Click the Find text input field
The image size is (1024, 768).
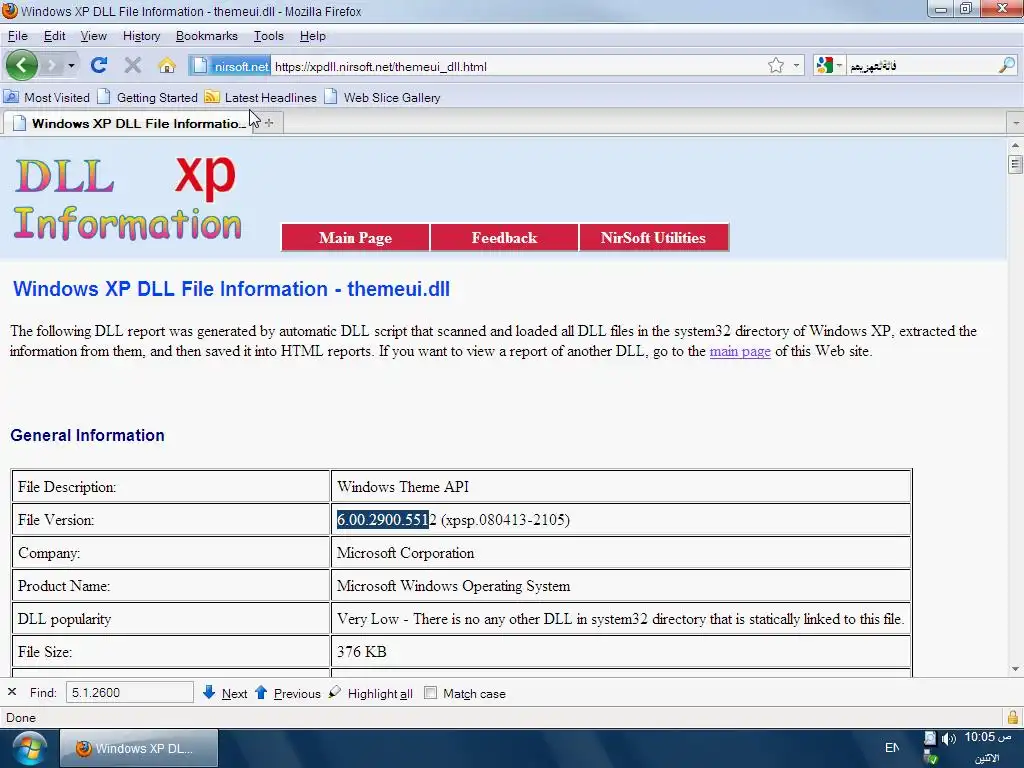click(129, 692)
